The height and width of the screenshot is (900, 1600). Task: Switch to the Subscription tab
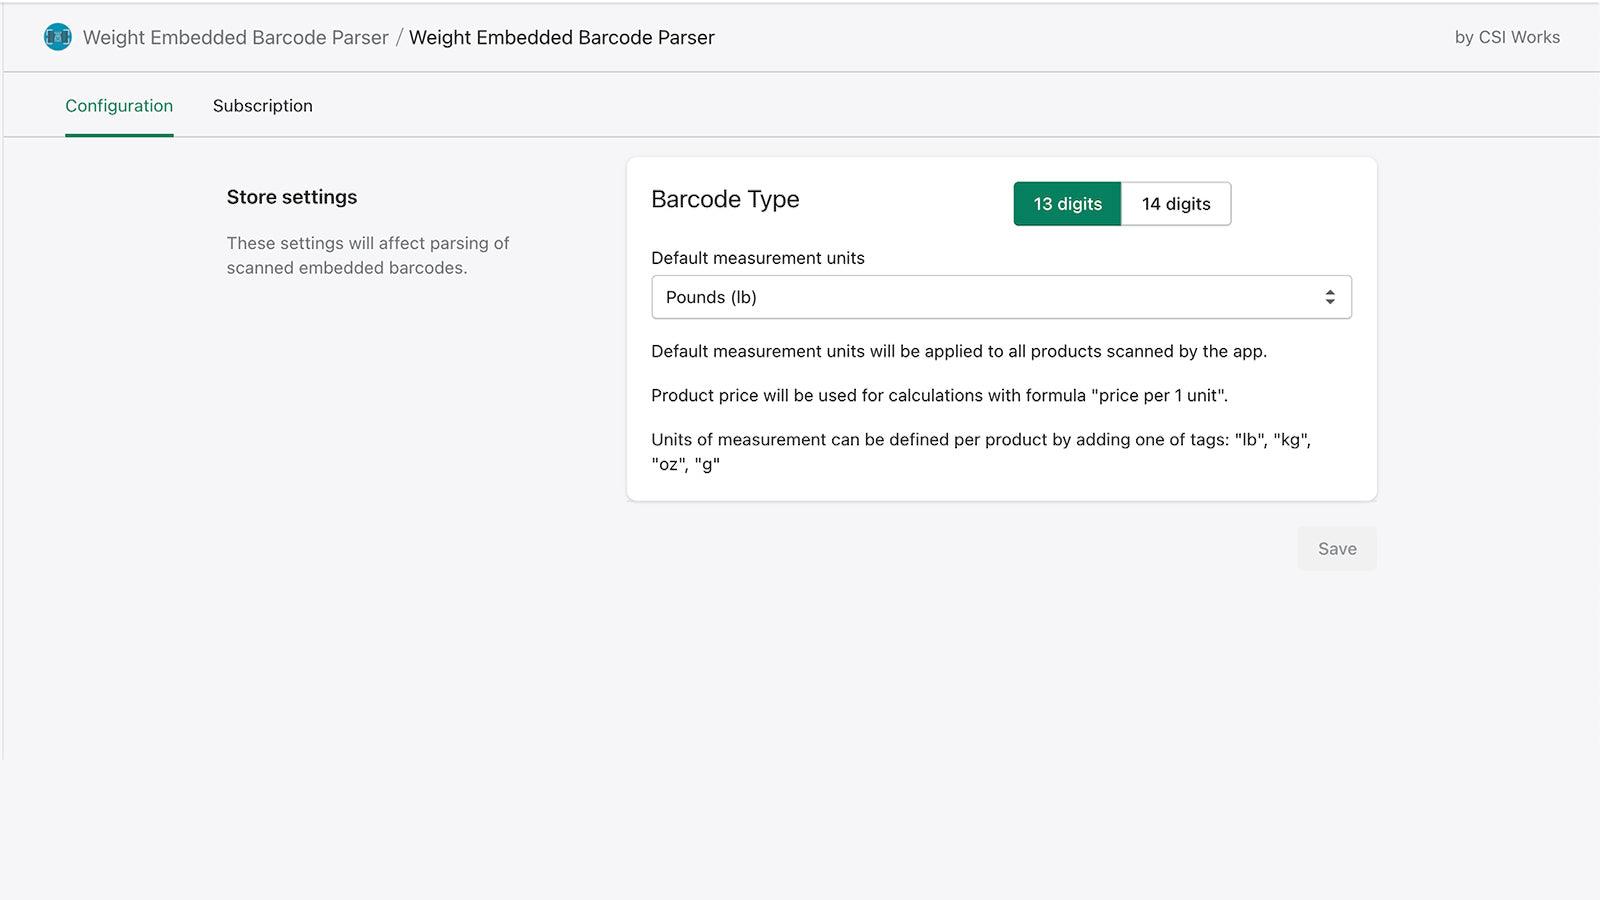point(262,105)
